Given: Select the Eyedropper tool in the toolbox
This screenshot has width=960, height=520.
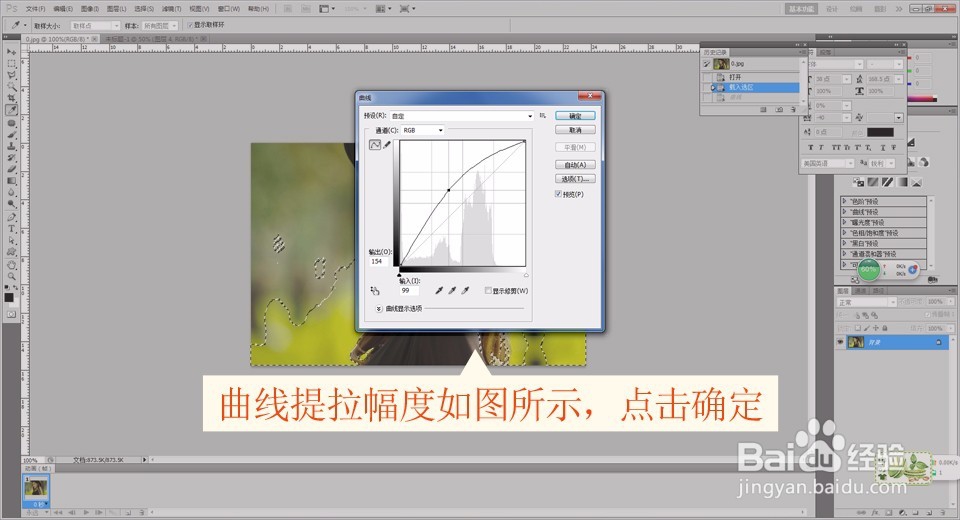Looking at the screenshot, I should (x=11, y=110).
